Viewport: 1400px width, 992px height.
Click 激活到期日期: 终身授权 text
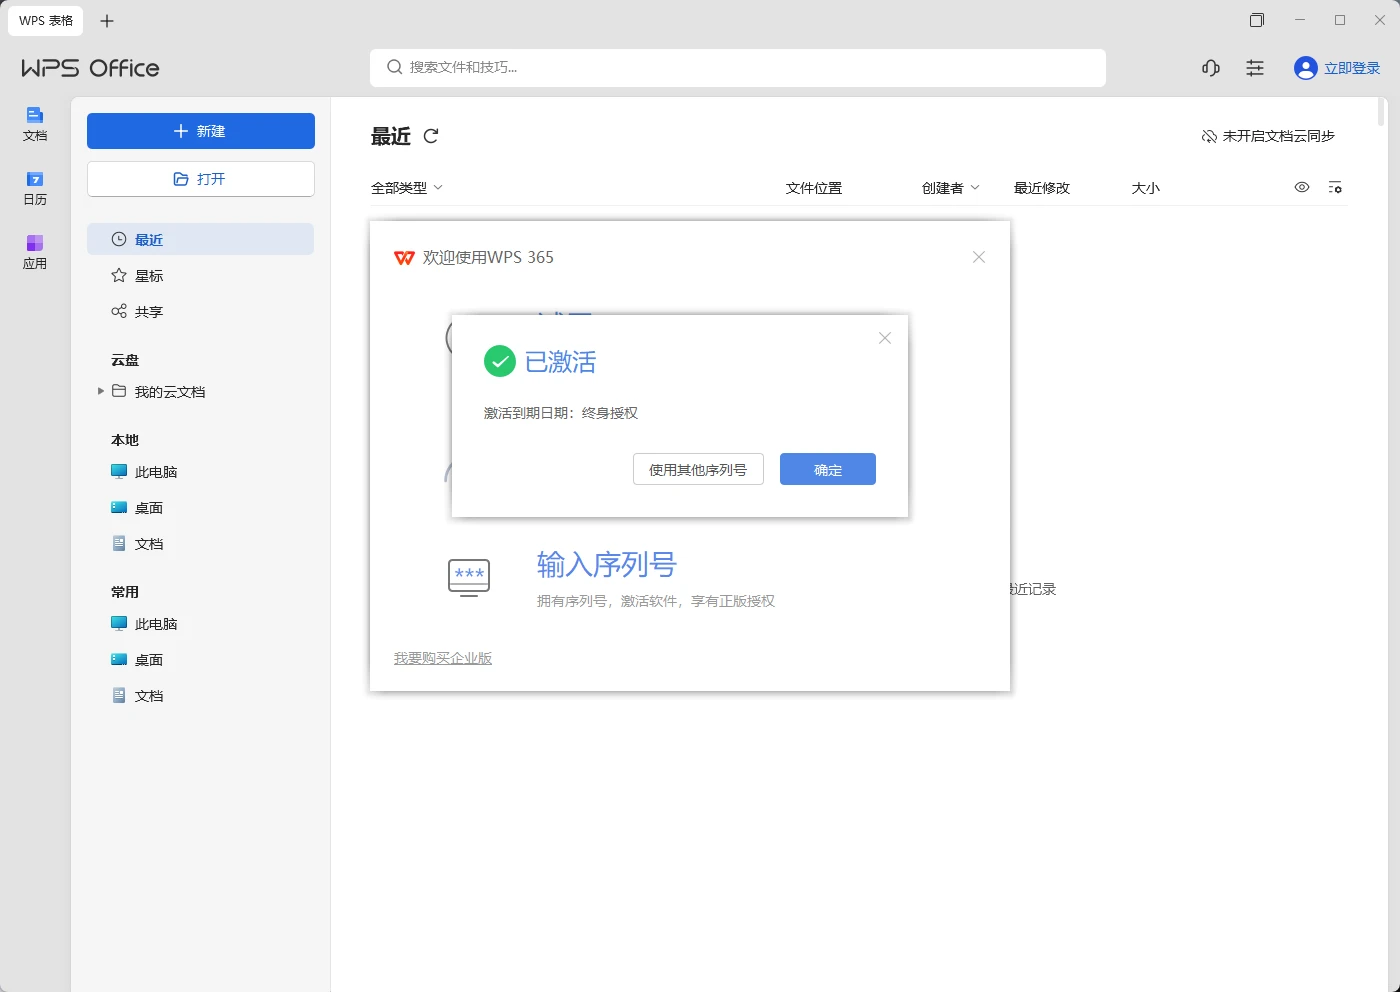561,413
